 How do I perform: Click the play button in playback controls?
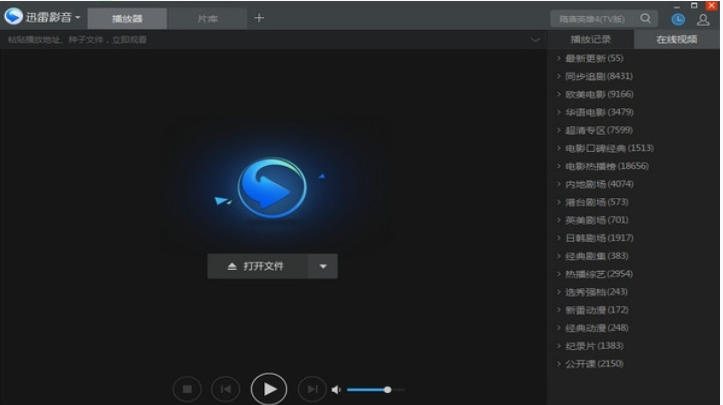pyautogui.click(x=268, y=388)
